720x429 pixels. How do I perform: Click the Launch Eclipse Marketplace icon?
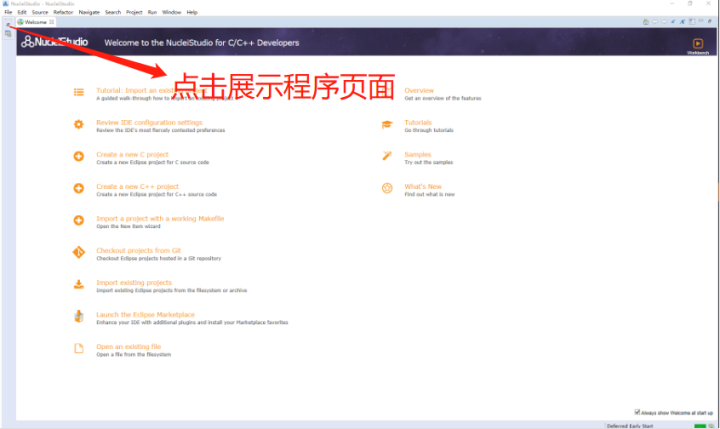click(79, 316)
